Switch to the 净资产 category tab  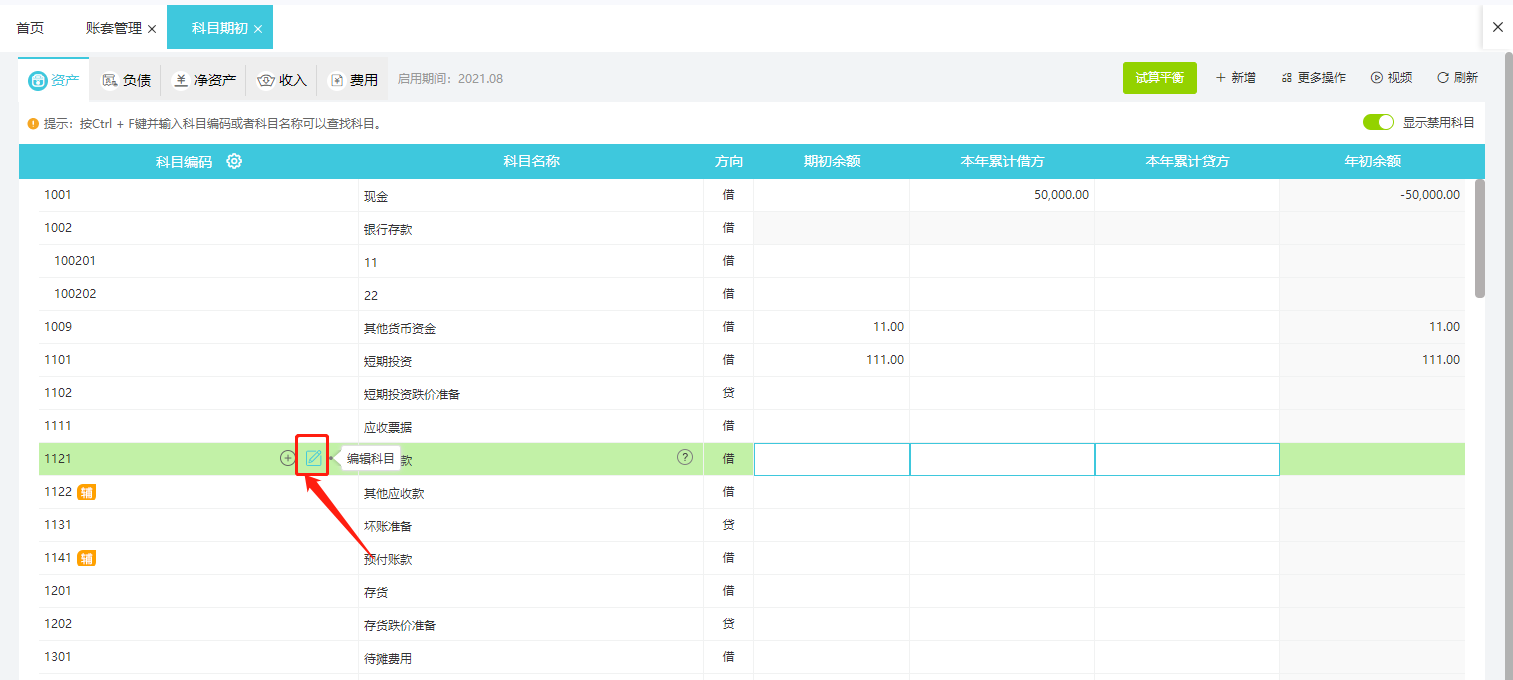coord(205,80)
